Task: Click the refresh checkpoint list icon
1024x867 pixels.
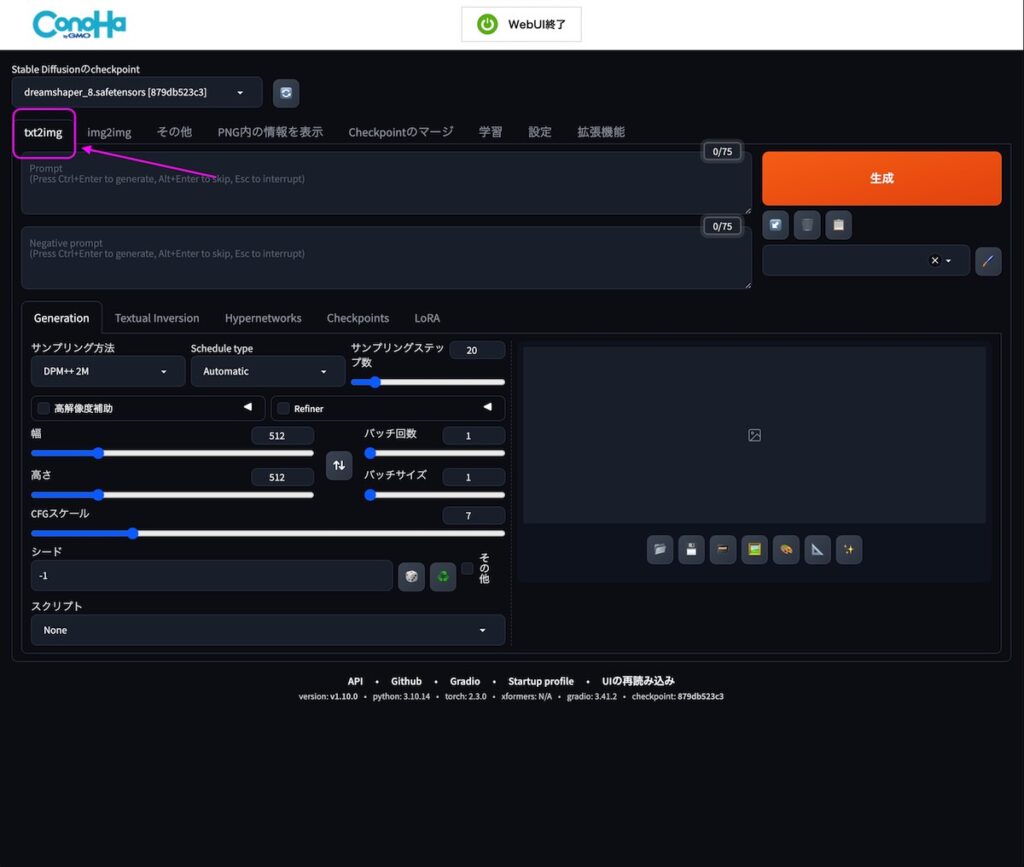Action: pyautogui.click(x=286, y=93)
